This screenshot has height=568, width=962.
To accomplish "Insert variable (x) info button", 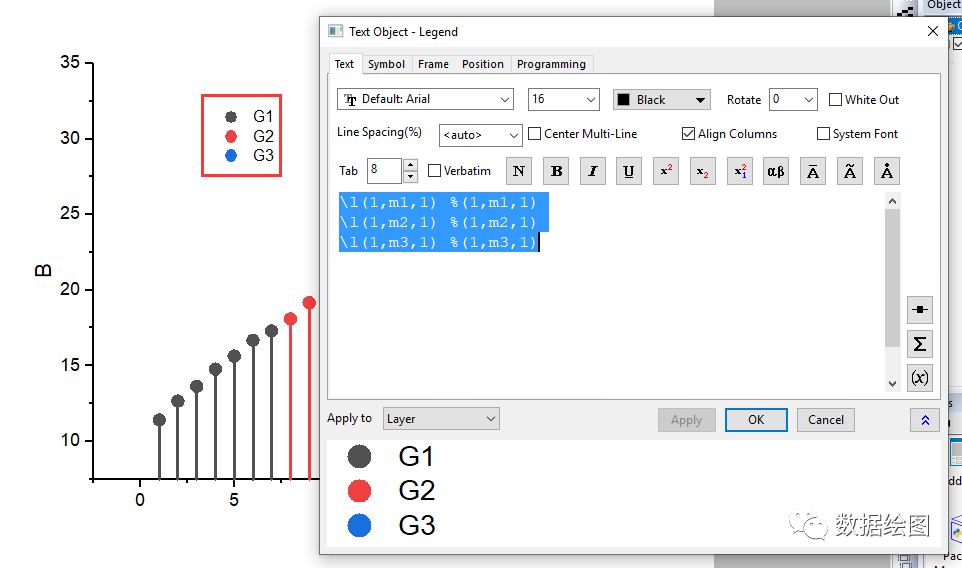I will (x=920, y=377).
